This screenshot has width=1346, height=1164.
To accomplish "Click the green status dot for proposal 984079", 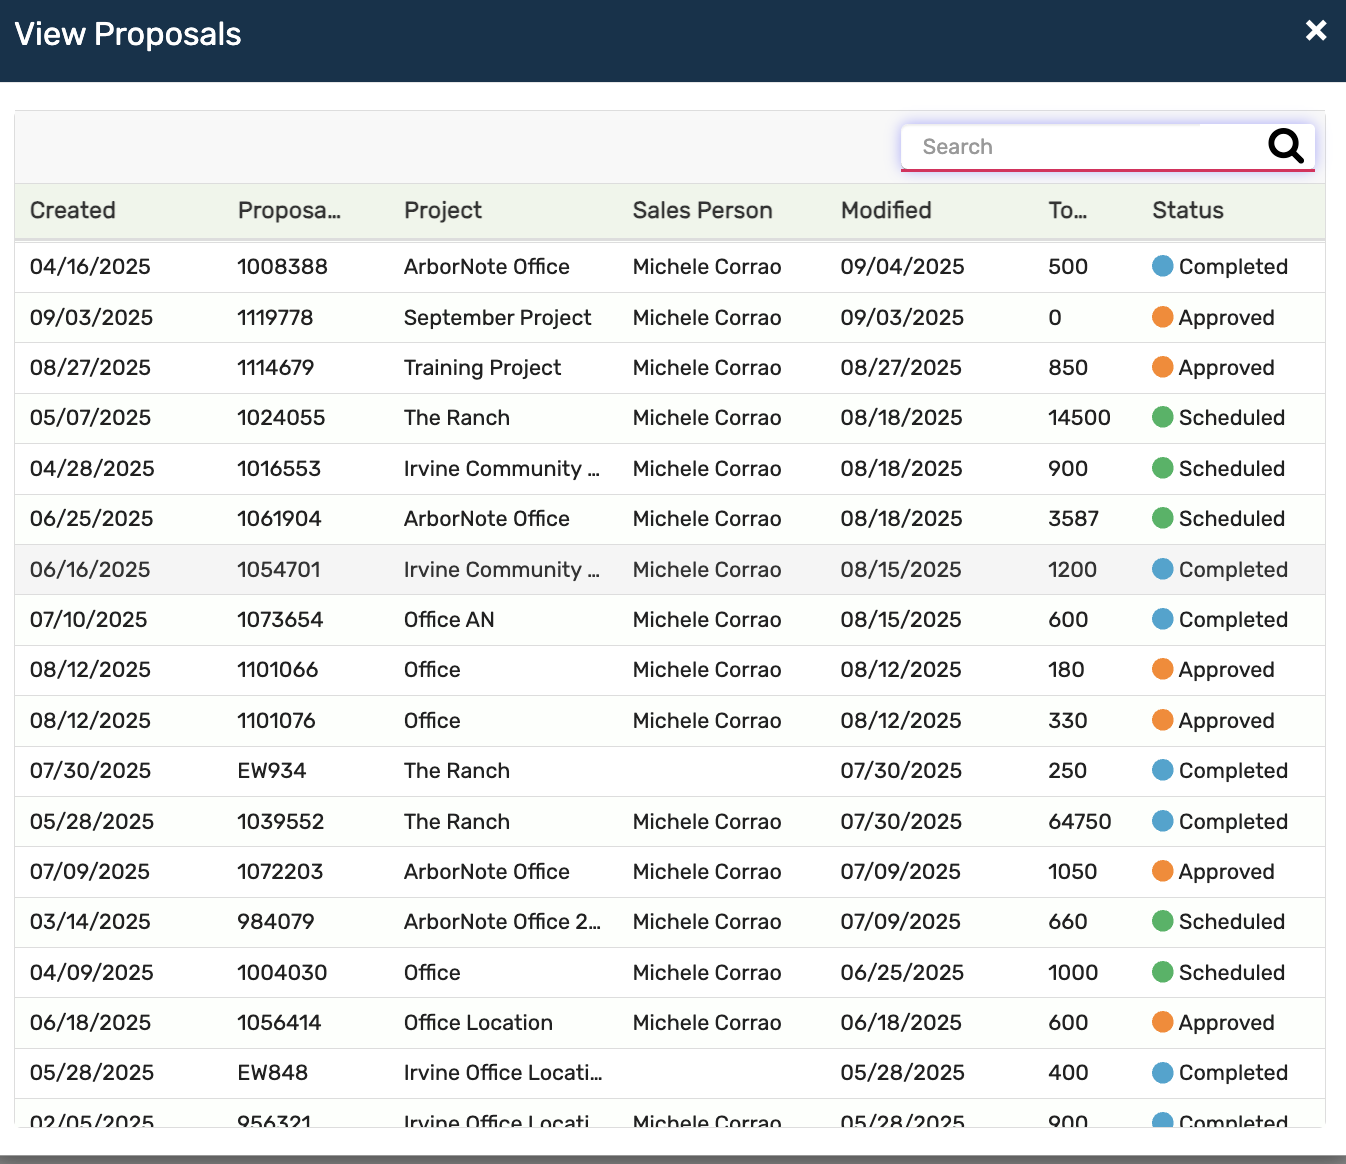I will coord(1162,921).
